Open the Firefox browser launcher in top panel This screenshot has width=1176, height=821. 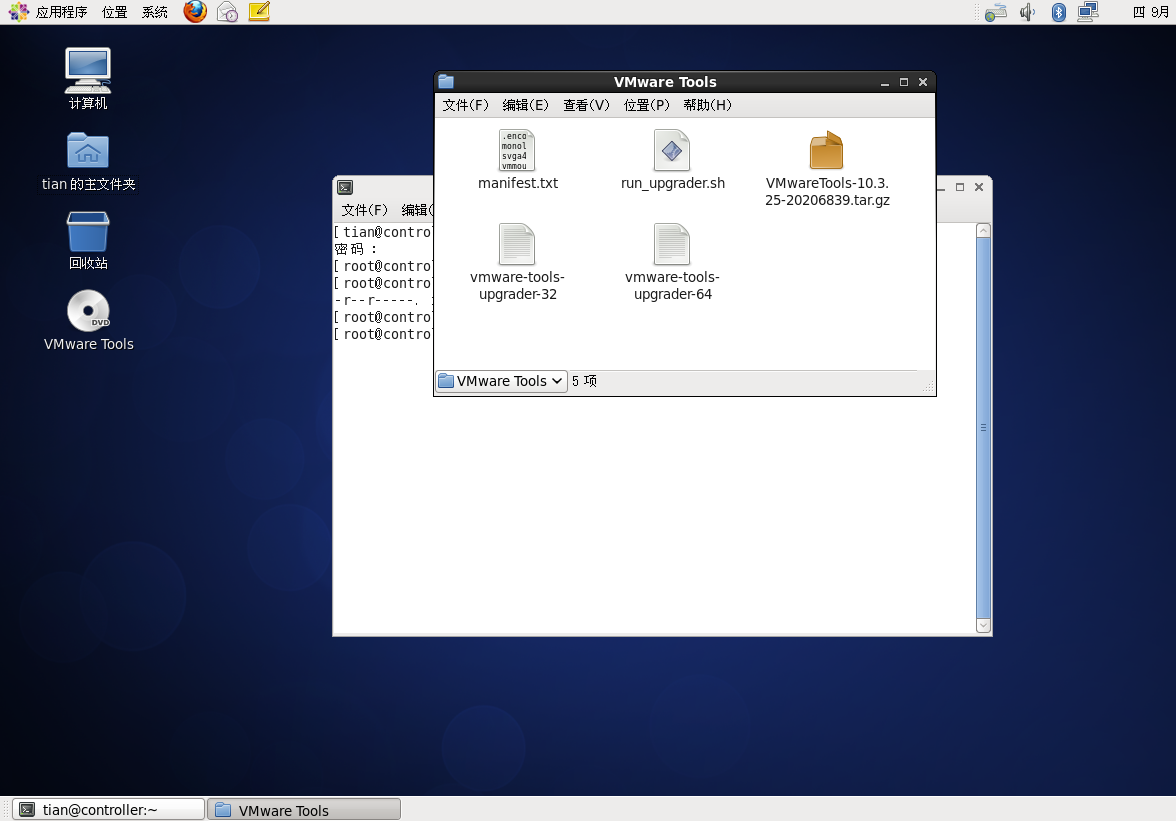(x=195, y=12)
